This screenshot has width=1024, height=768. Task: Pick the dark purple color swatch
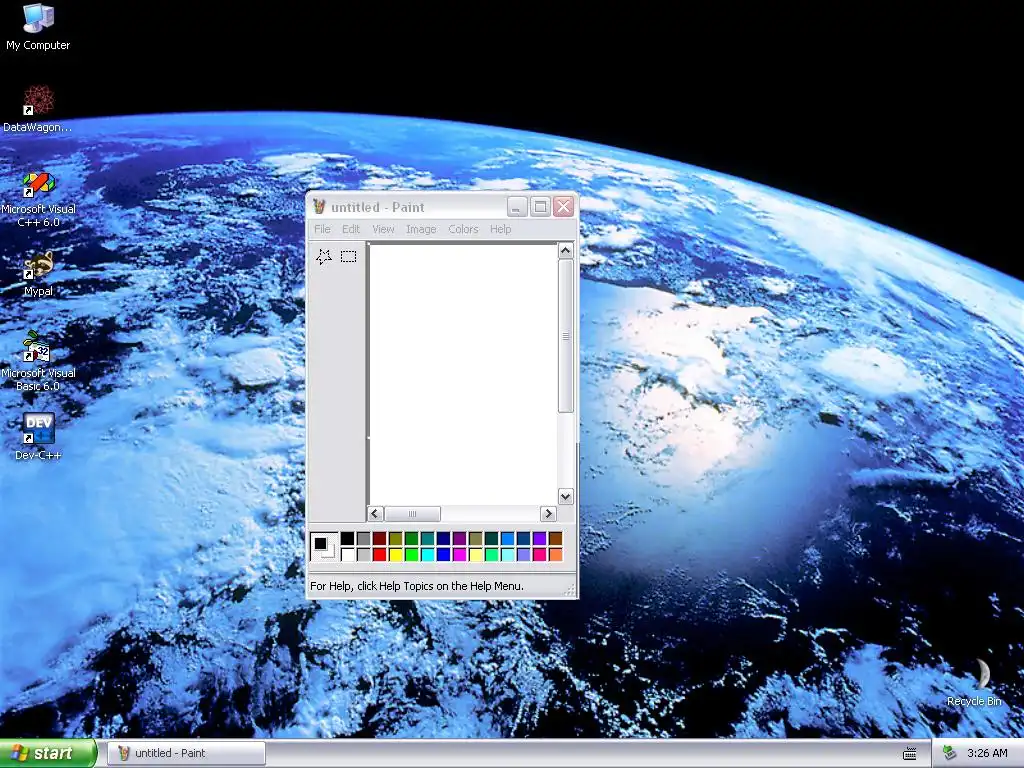coord(460,539)
